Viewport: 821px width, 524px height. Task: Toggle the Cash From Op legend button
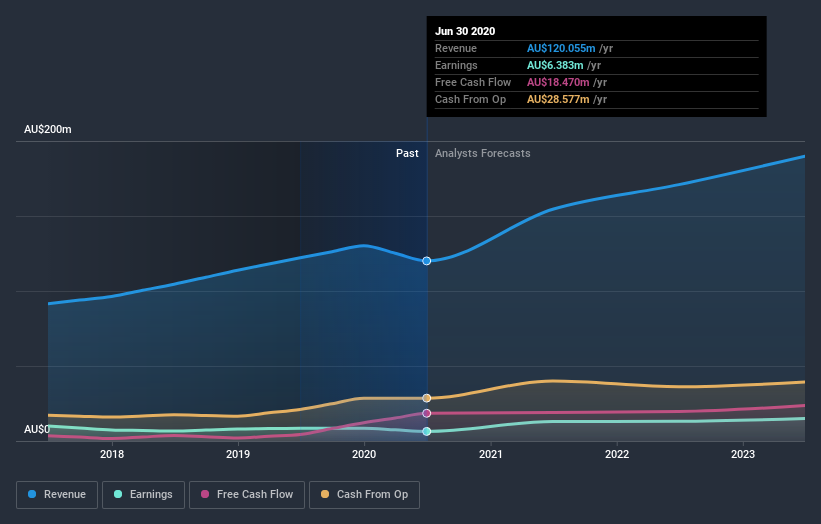point(364,495)
